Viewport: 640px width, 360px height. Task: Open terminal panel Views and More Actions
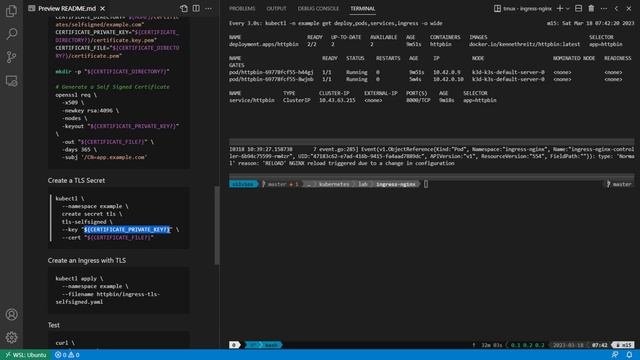click(x=604, y=8)
